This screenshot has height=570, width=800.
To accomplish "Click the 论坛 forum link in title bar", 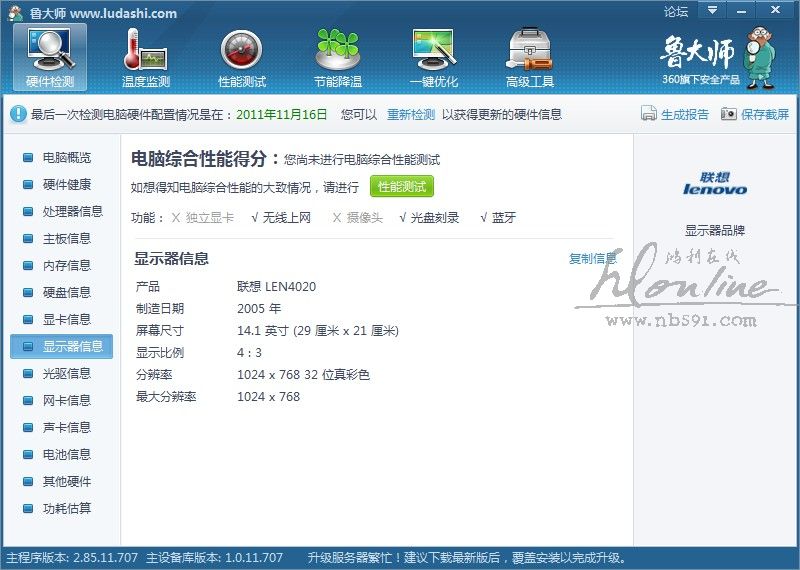I will (676, 11).
